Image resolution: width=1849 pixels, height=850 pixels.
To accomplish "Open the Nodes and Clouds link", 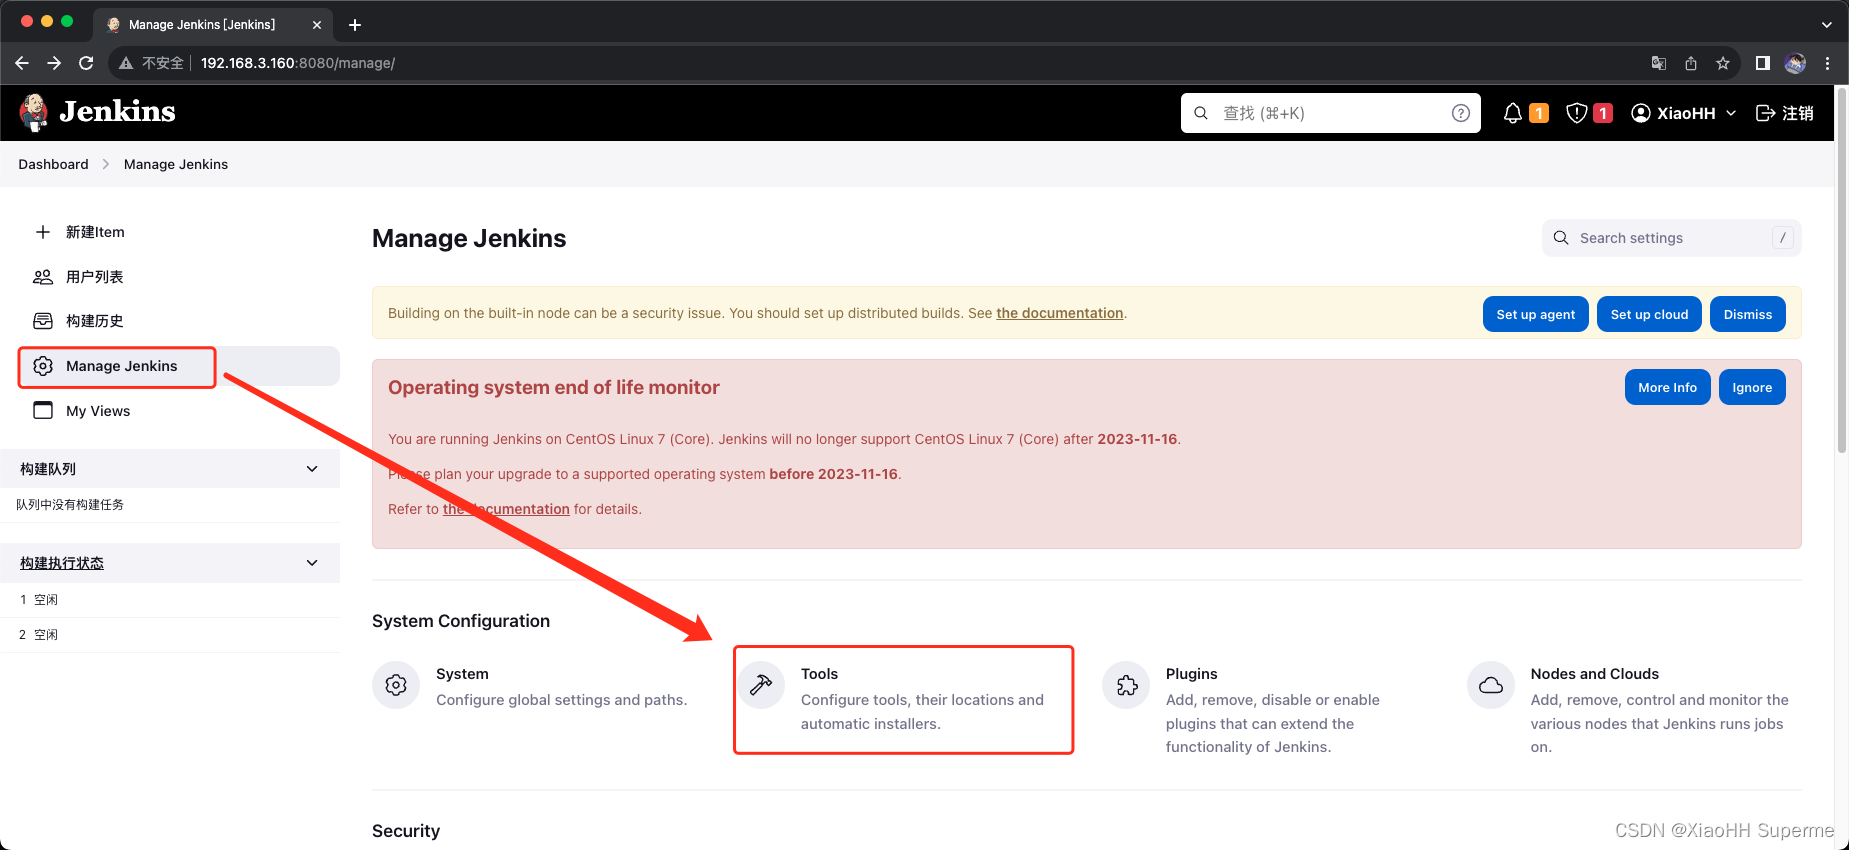I will point(1594,674).
